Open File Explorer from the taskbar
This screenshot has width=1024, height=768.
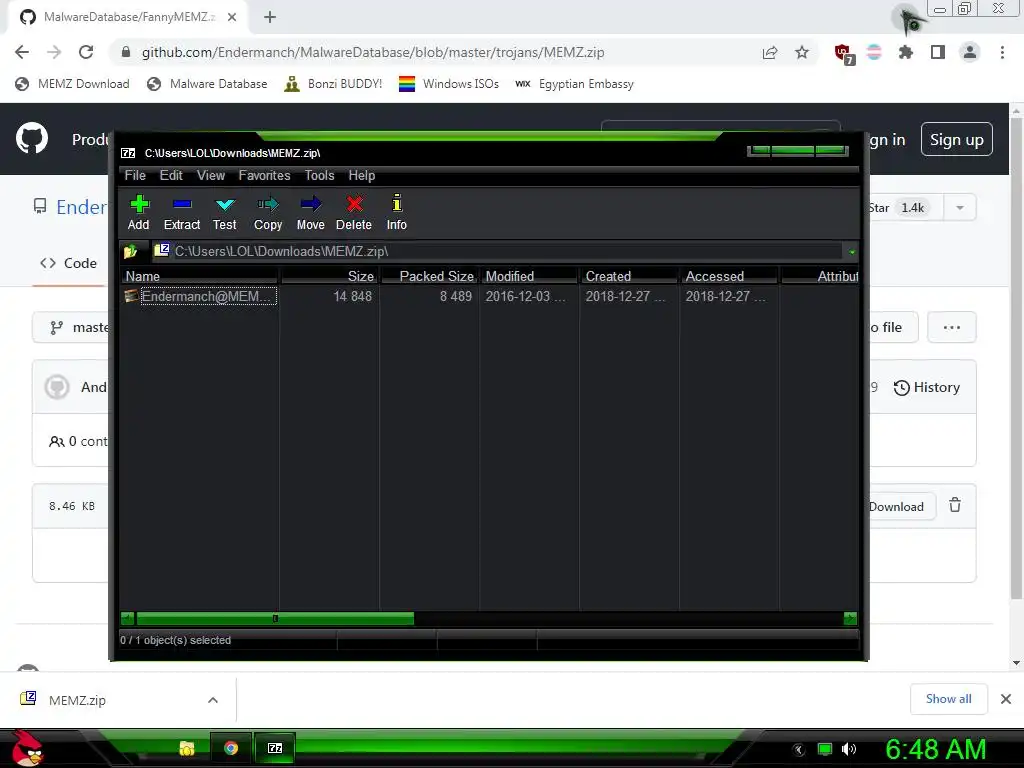click(x=187, y=748)
